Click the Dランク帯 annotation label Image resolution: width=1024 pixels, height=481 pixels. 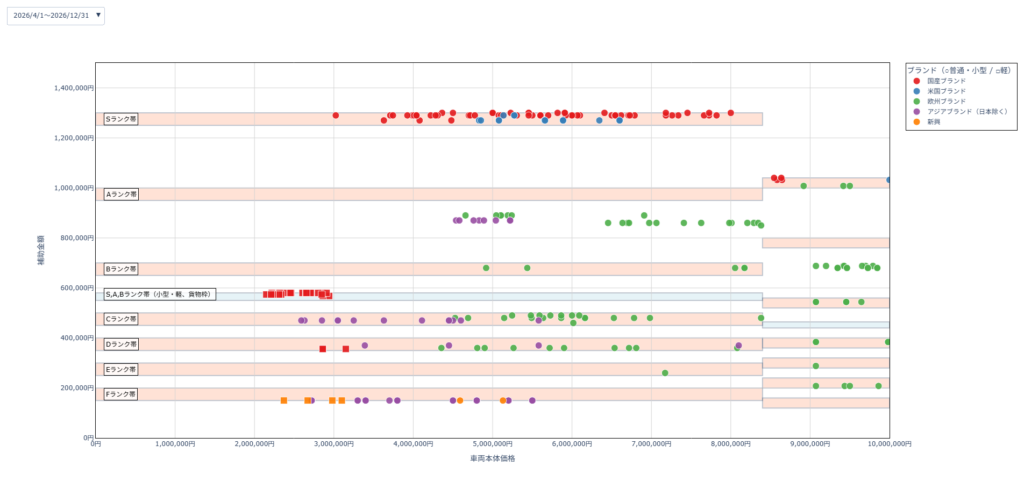(x=121, y=344)
